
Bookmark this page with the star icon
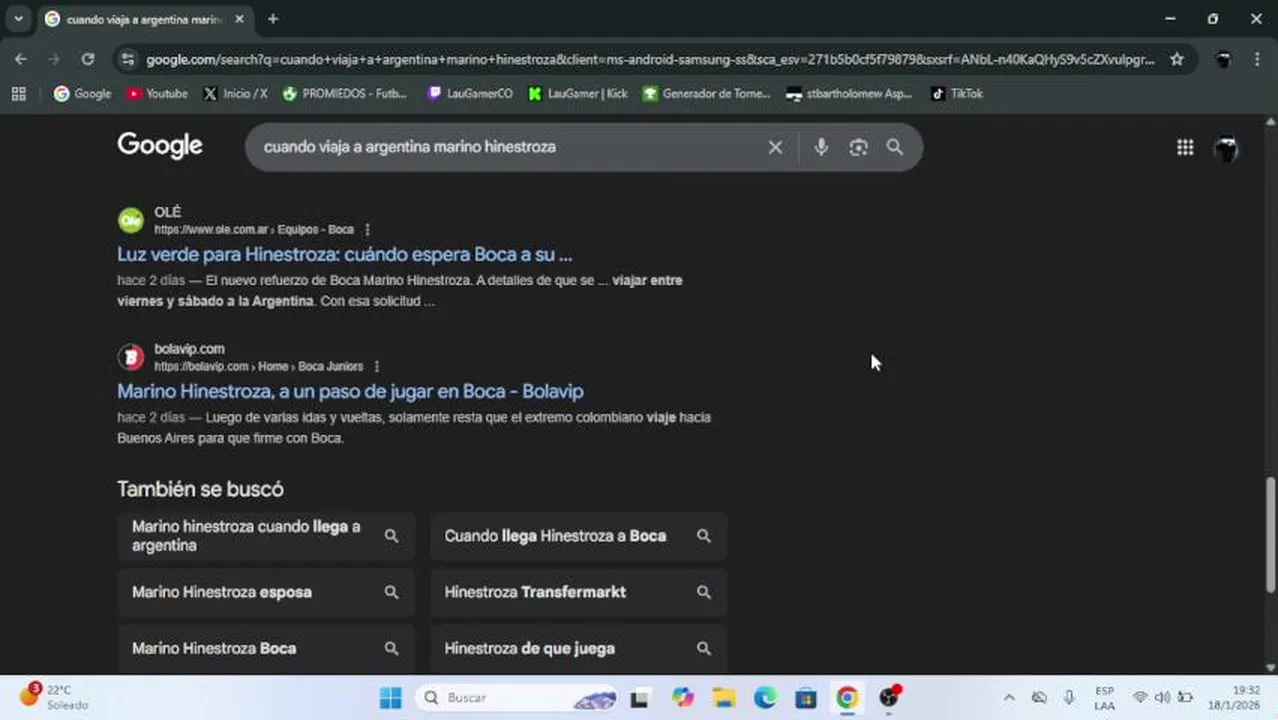pos(1177,60)
